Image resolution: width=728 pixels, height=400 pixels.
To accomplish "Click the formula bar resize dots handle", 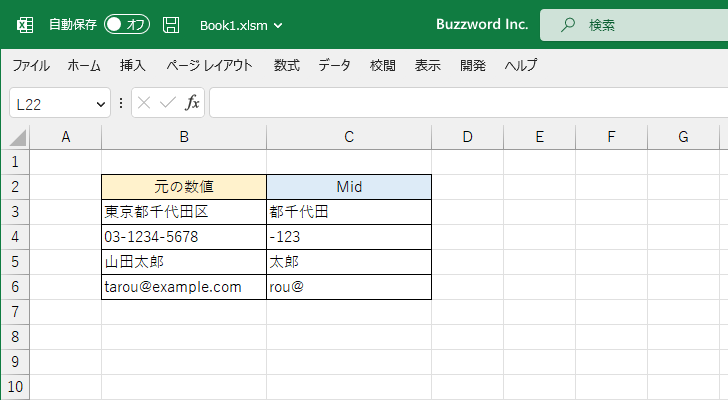I will tap(121, 102).
